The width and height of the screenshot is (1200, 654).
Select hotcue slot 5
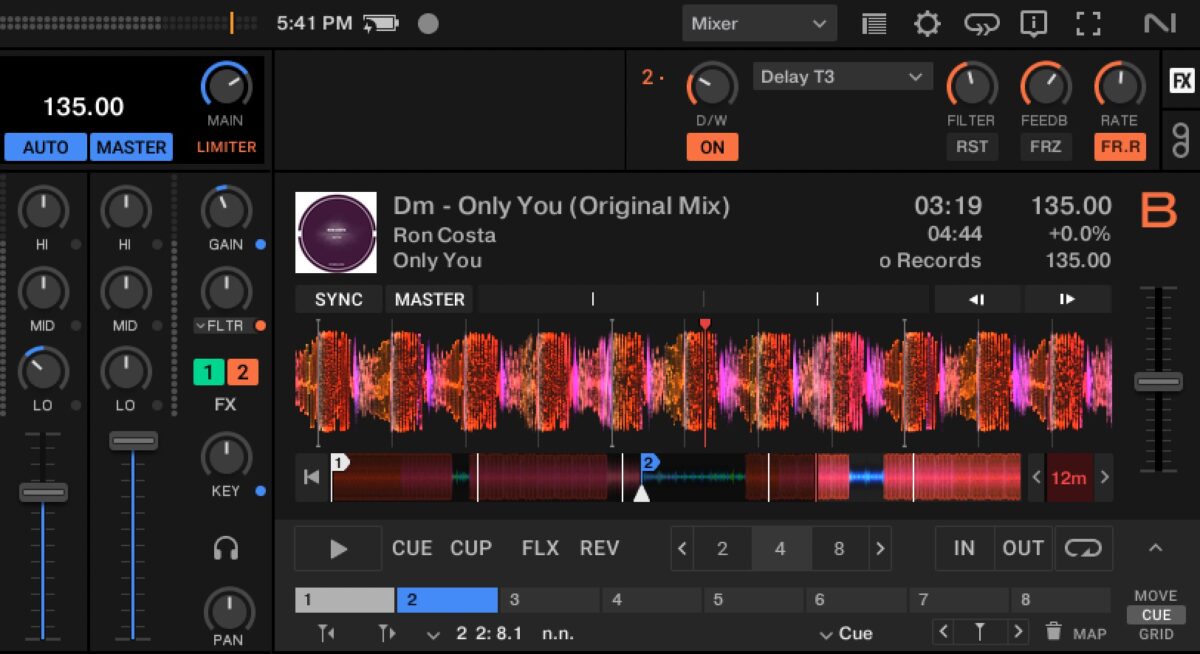point(753,600)
